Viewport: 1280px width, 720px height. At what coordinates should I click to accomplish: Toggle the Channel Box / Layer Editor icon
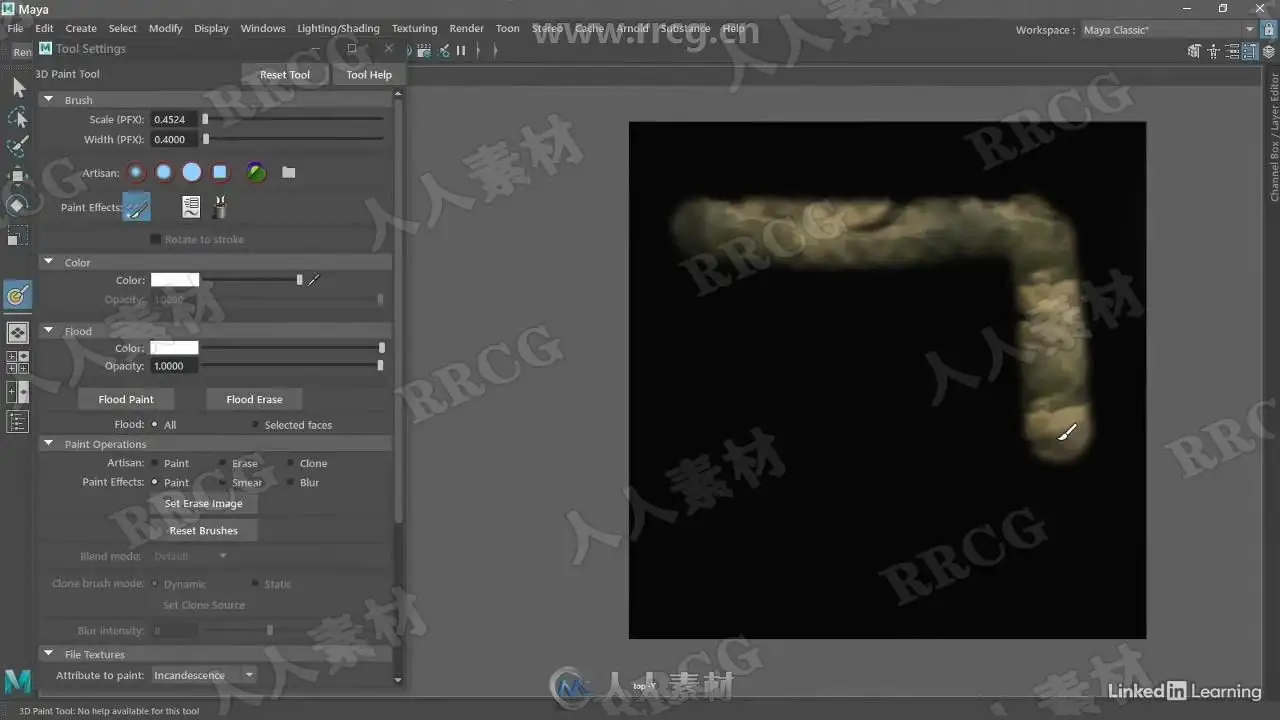tap(1269, 51)
